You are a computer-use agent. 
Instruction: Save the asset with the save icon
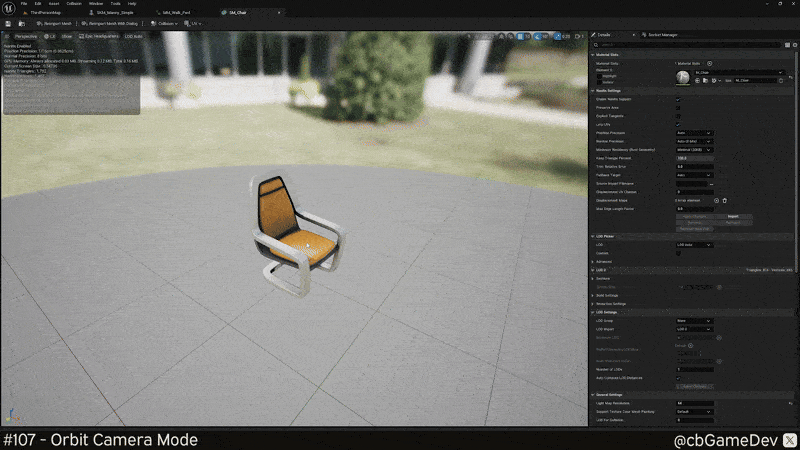tap(8, 23)
